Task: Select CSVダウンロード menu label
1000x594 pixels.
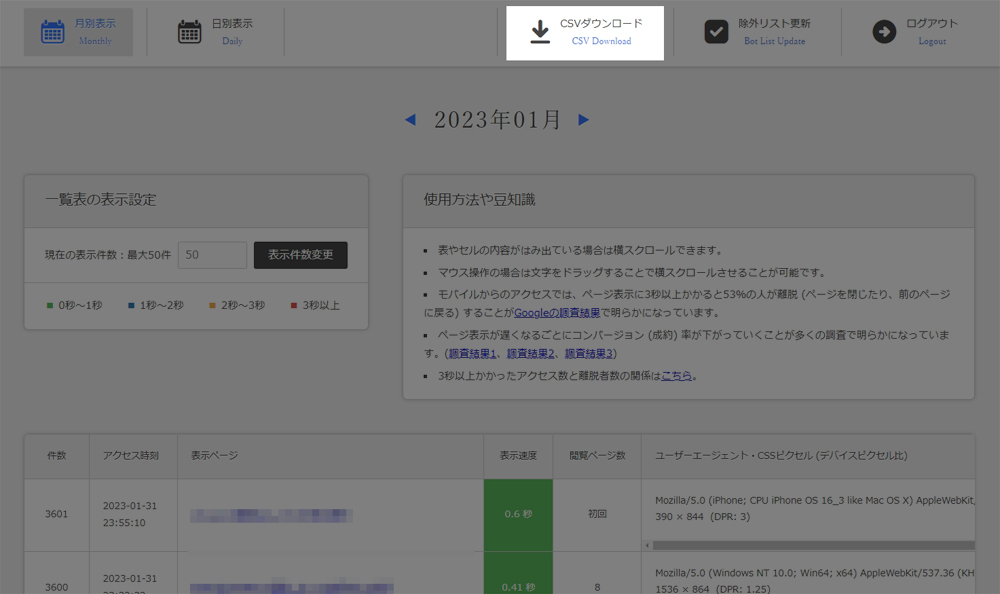Action: 601,24
